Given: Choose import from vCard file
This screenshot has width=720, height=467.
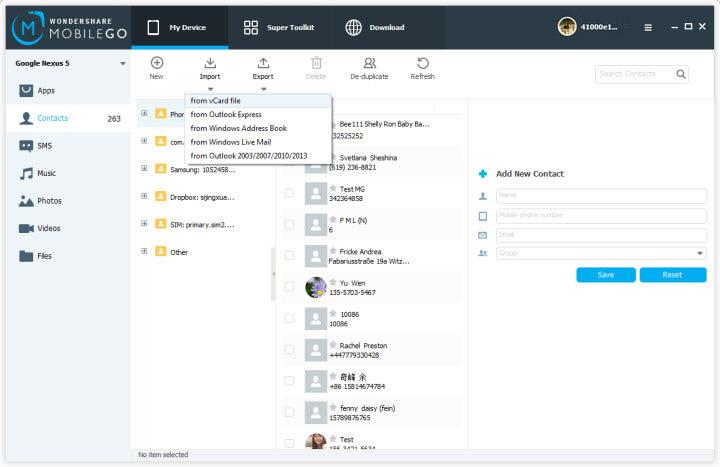Looking at the screenshot, I should (258, 101).
